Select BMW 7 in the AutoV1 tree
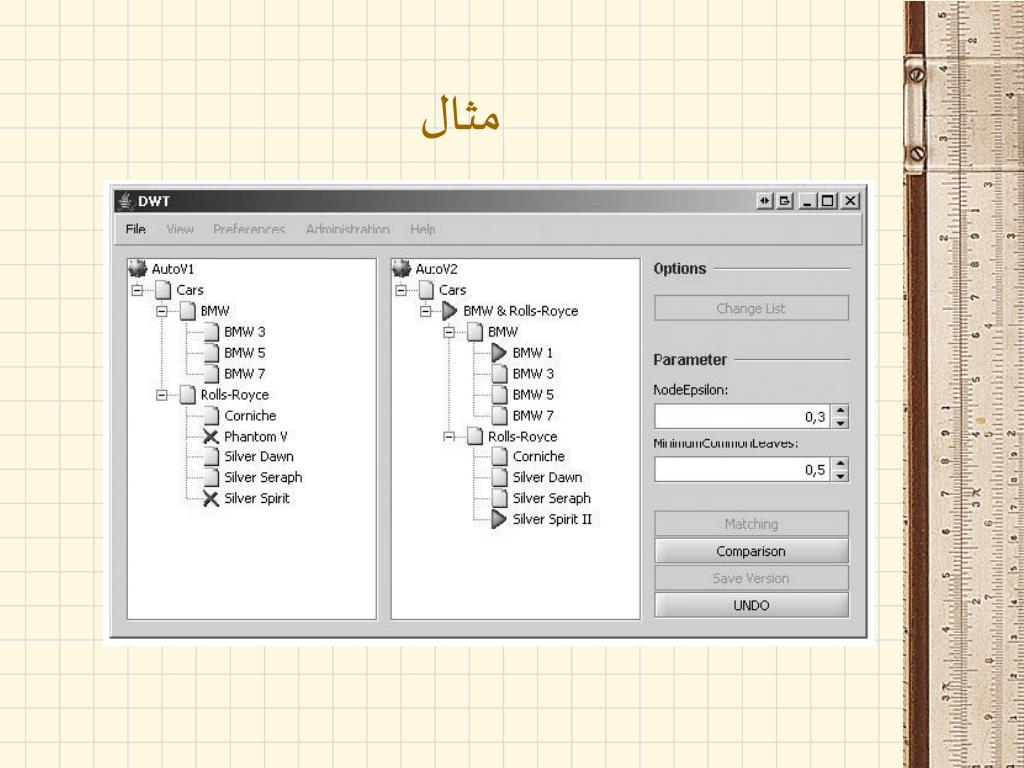 pyautogui.click(x=245, y=374)
